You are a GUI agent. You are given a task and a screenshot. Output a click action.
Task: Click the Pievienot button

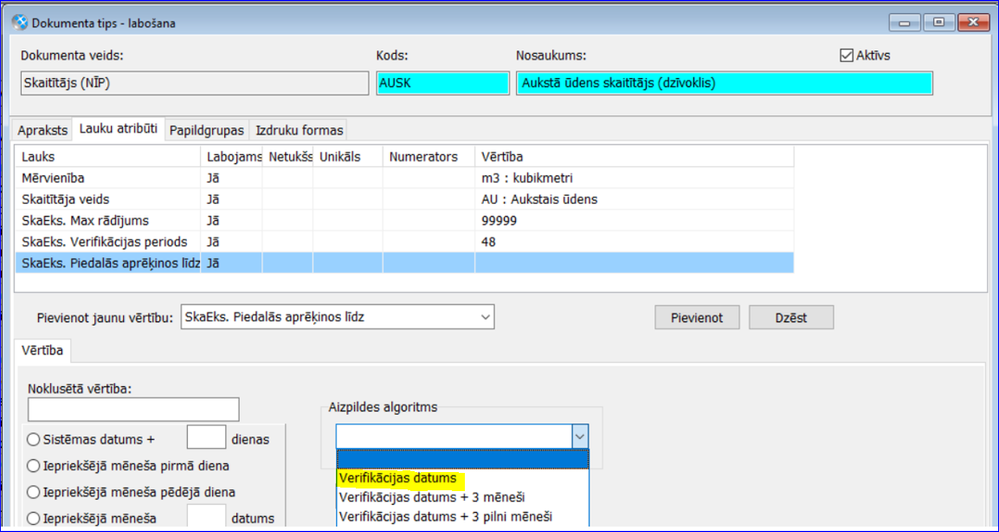click(697, 317)
